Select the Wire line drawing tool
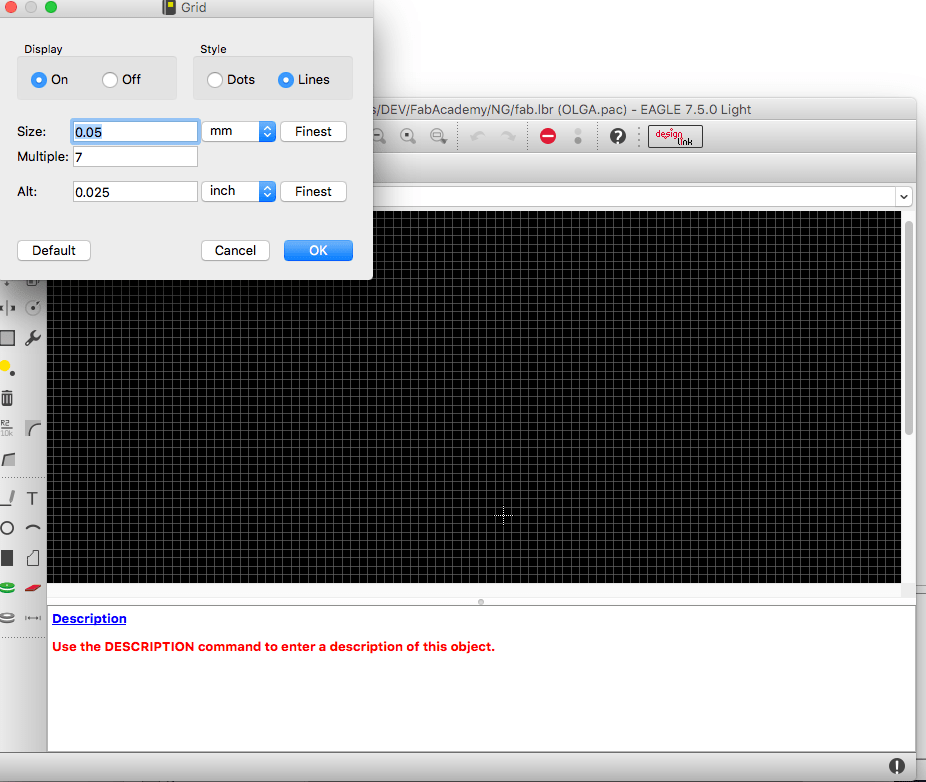Screen dimensions: 926x782 8,498
